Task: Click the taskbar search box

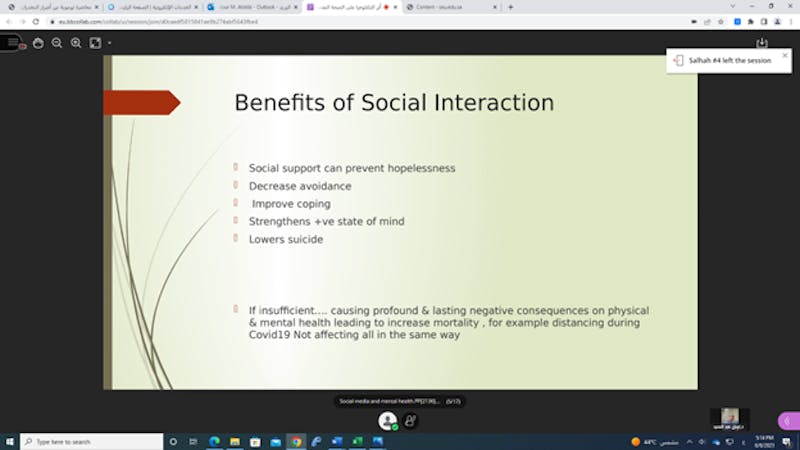Action: point(90,441)
